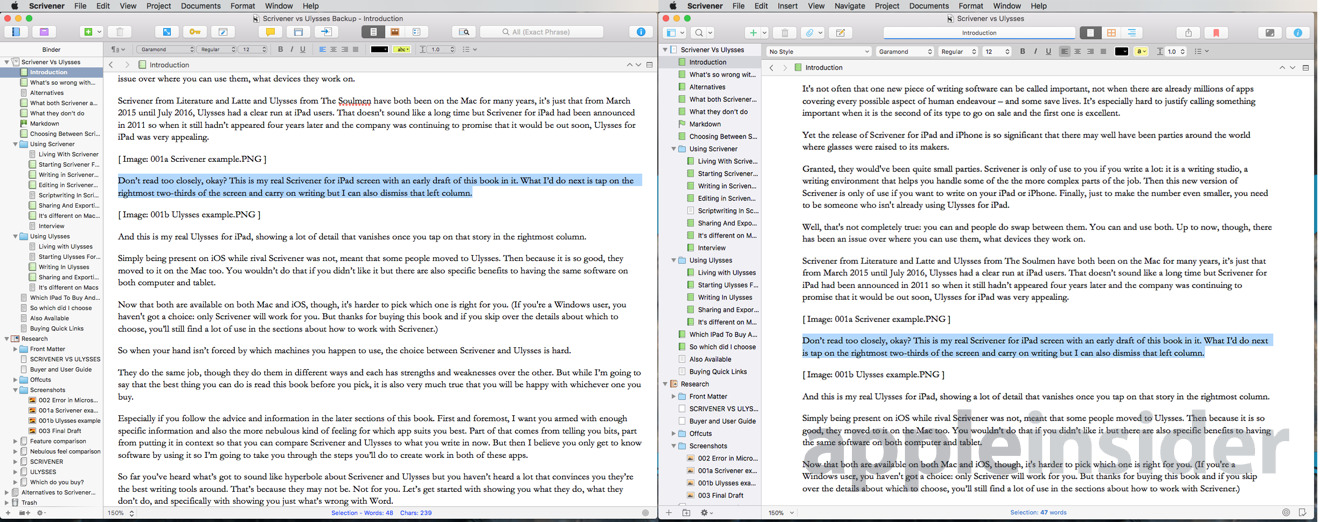Screen dimensions: 1320x522
Task: Open Navigate menu in right menu bar
Action: click(x=849, y=6)
